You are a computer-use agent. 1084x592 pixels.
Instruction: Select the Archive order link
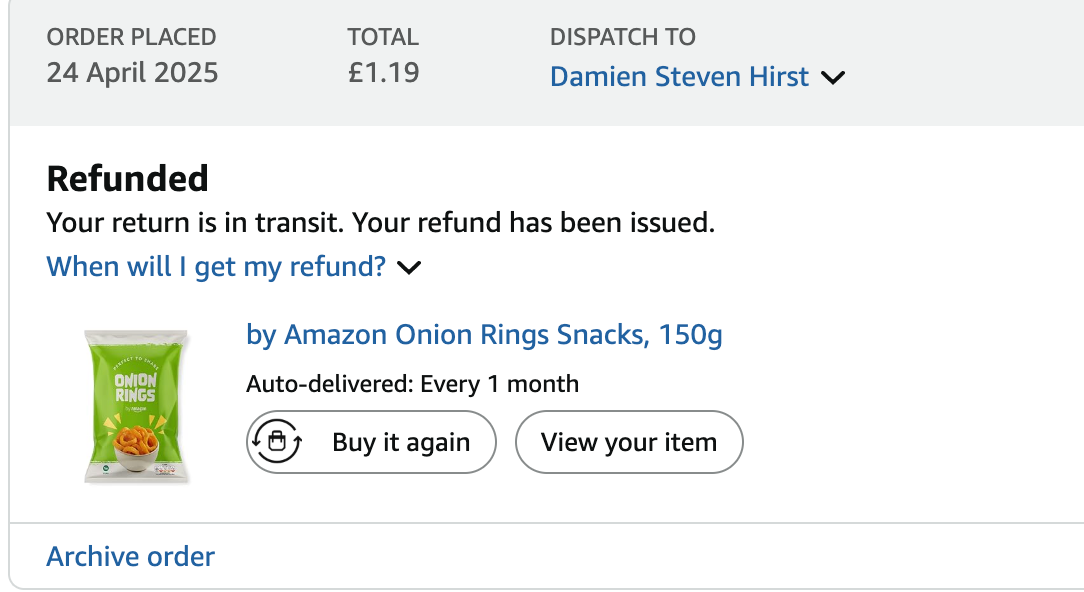tap(131, 557)
